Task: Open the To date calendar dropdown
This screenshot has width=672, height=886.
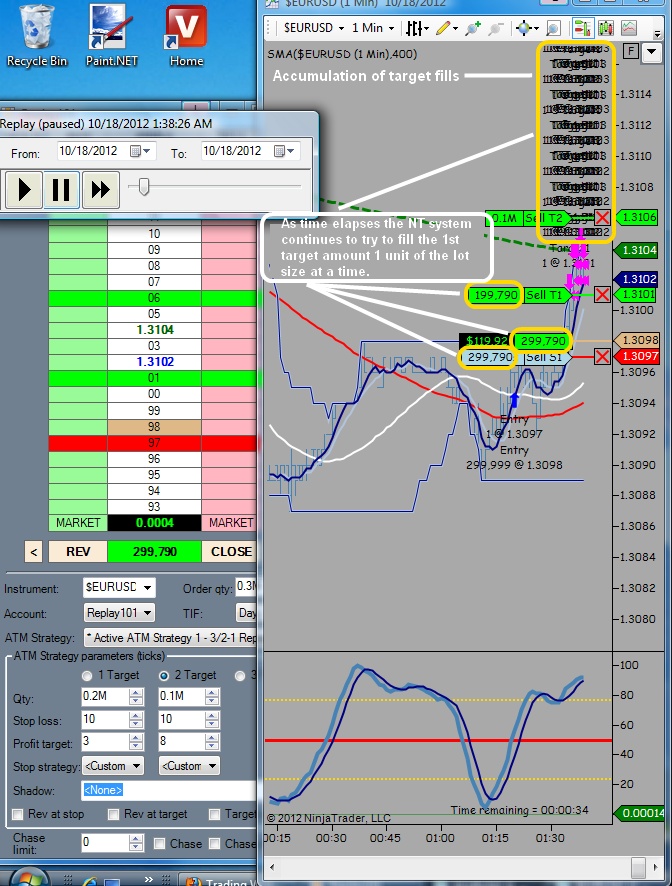Action: pos(284,151)
